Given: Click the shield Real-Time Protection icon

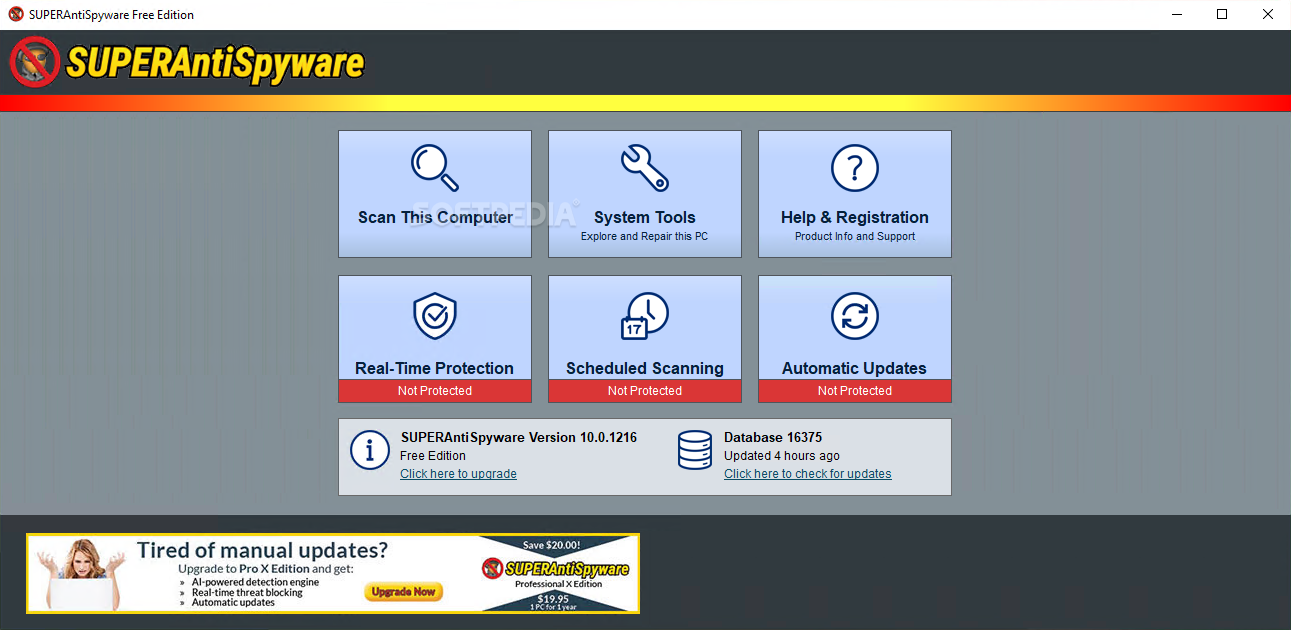Looking at the screenshot, I should [x=435, y=317].
